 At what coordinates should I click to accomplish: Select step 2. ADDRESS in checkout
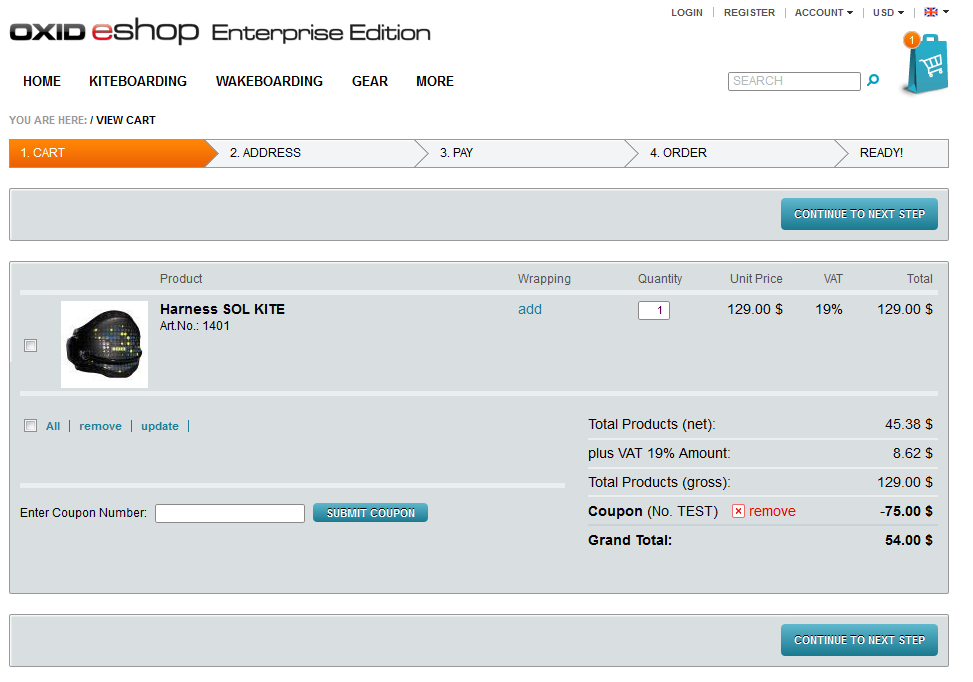point(265,153)
